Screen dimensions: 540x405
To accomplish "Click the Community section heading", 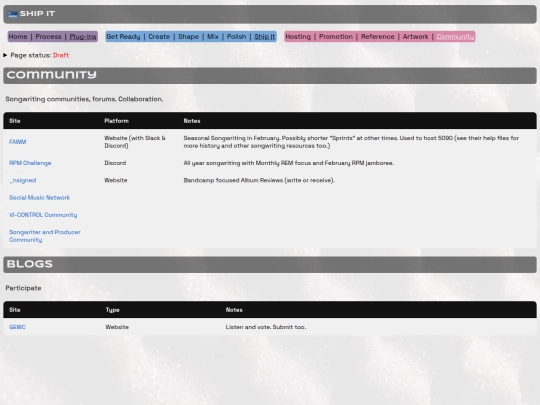I will [x=52, y=75].
